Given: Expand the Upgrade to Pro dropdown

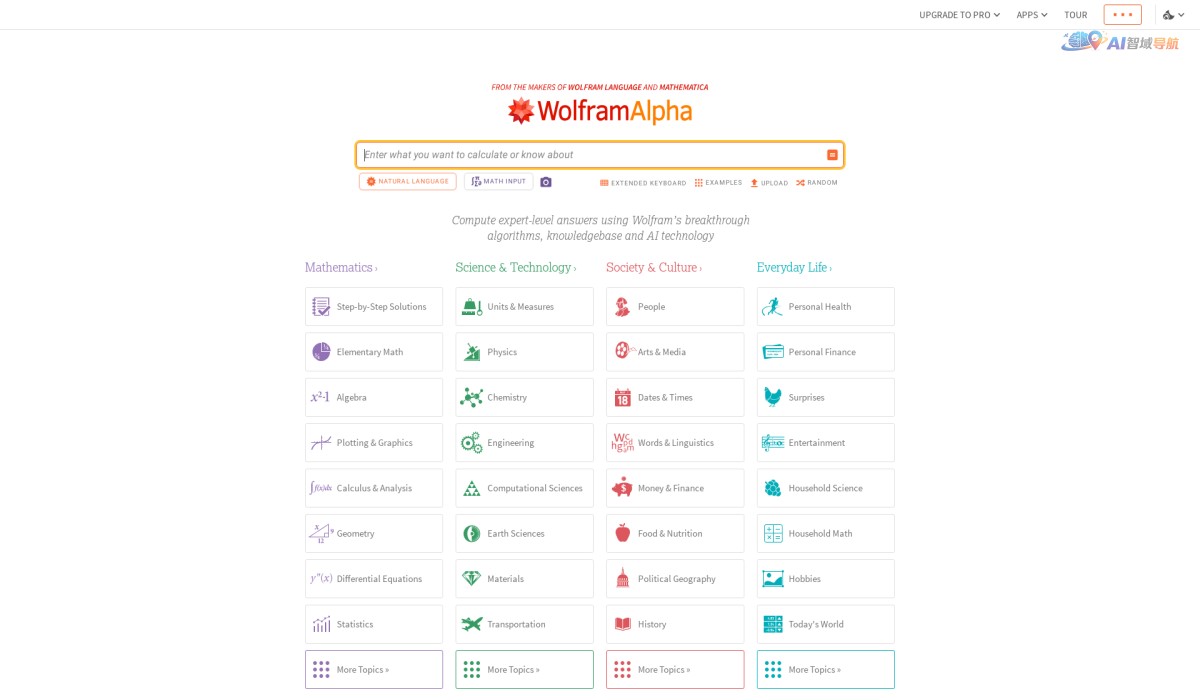Looking at the screenshot, I should (958, 15).
